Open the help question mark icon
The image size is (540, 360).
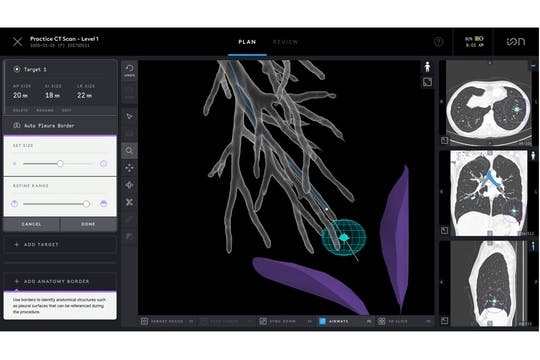(x=438, y=42)
